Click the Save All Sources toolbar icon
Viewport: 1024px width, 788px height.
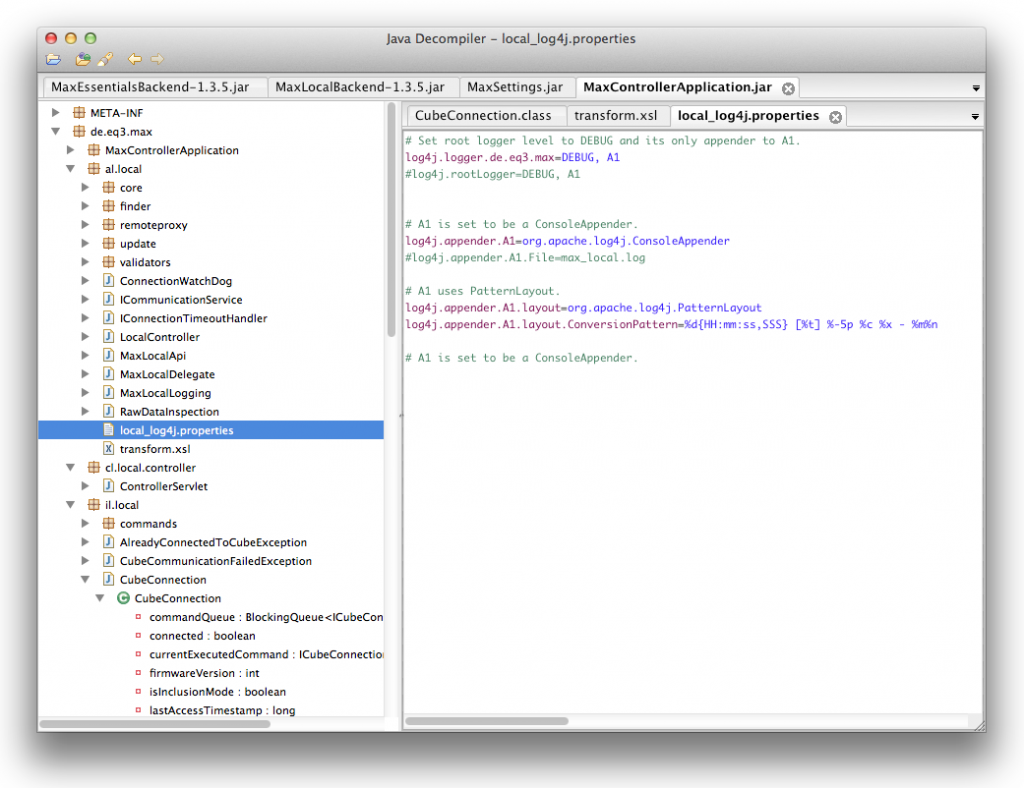click(x=82, y=58)
